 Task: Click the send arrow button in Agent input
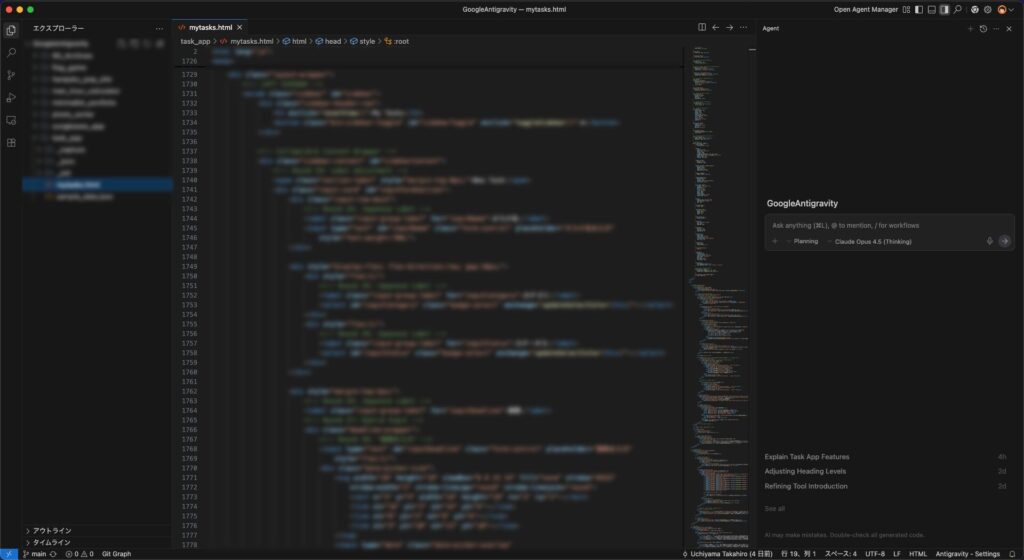[1004, 241]
